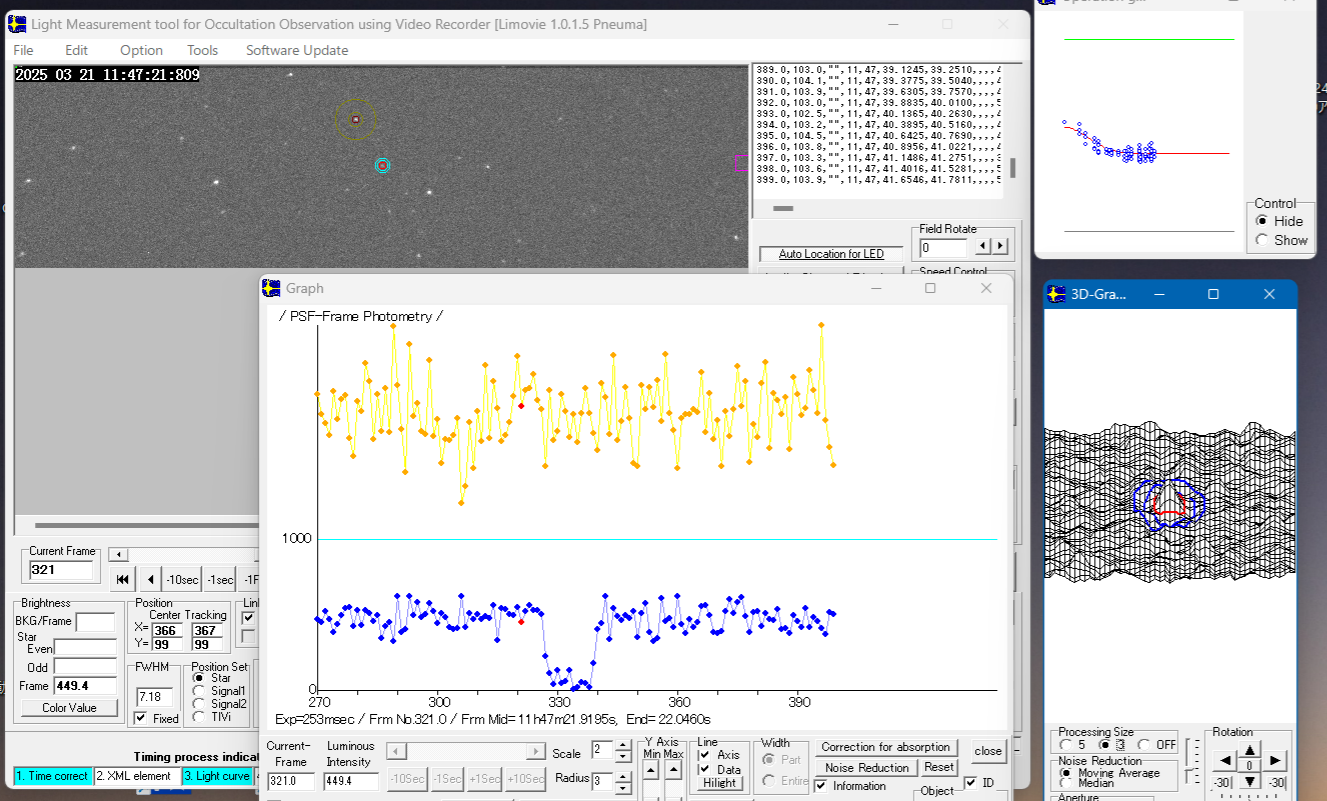Rotate 3D graph up with arrow

pos(1249,749)
